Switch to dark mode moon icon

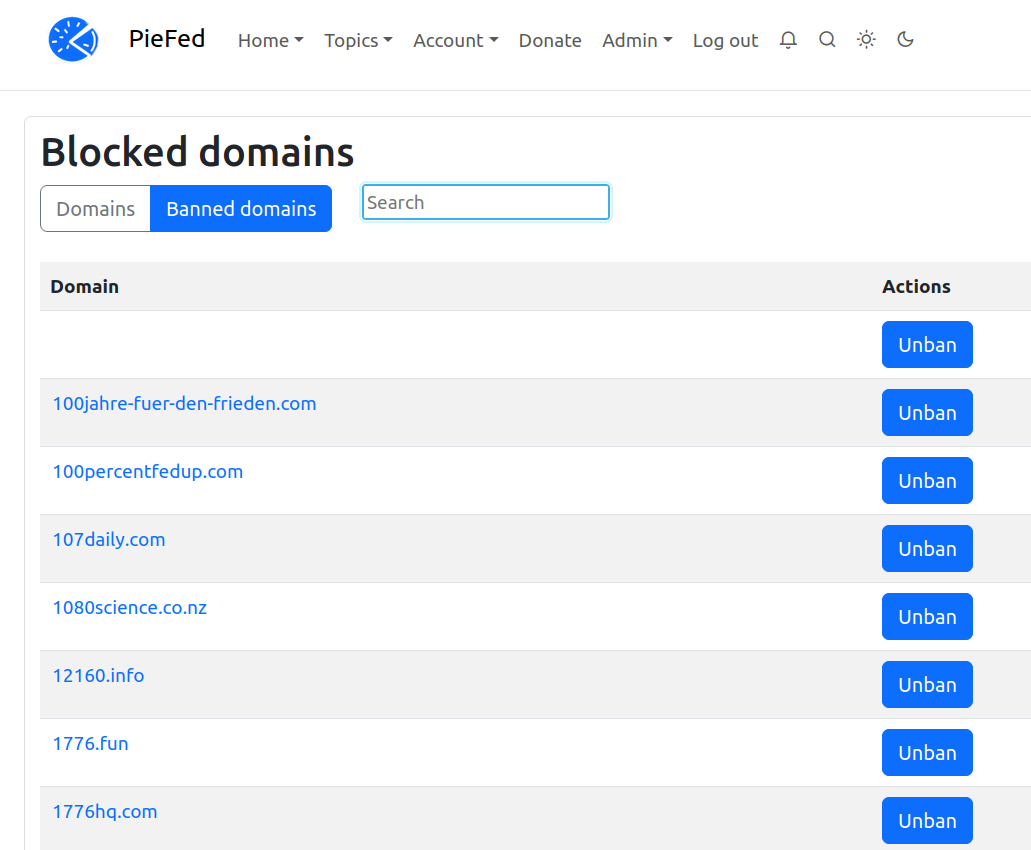(x=905, y=40)
